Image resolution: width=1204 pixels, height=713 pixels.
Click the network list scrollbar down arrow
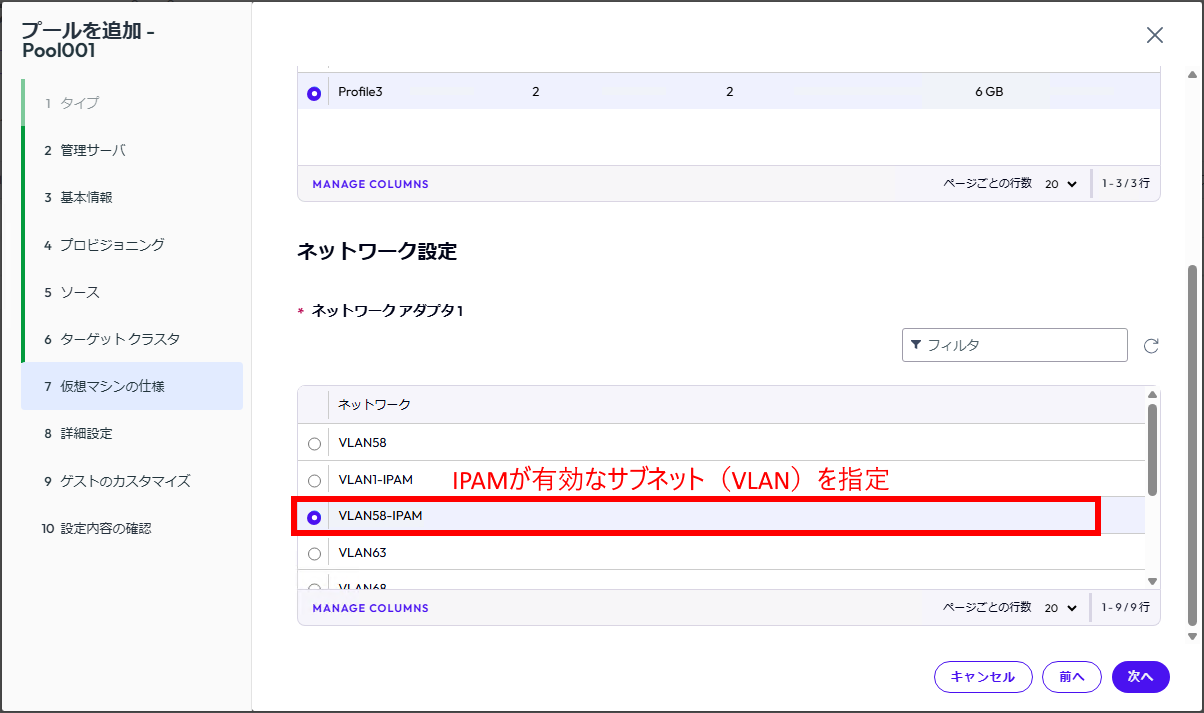[1152, 581]
